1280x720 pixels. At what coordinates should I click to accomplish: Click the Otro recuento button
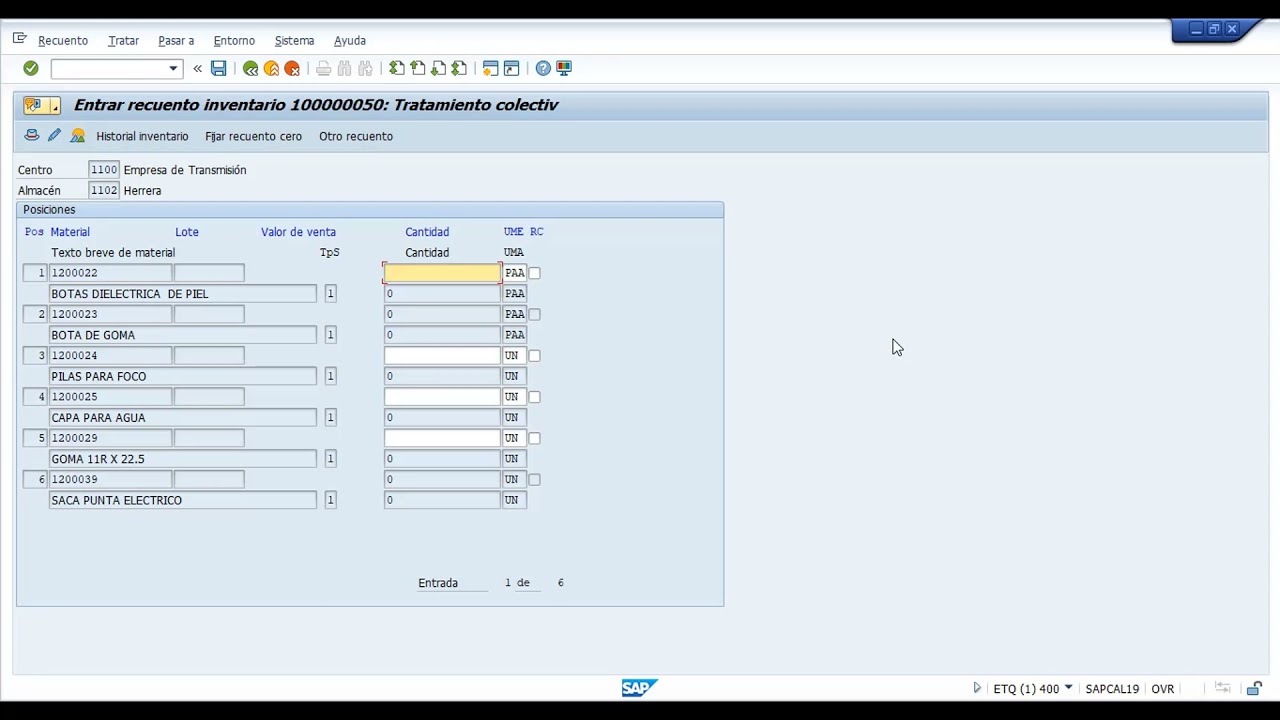click(356, 136)
